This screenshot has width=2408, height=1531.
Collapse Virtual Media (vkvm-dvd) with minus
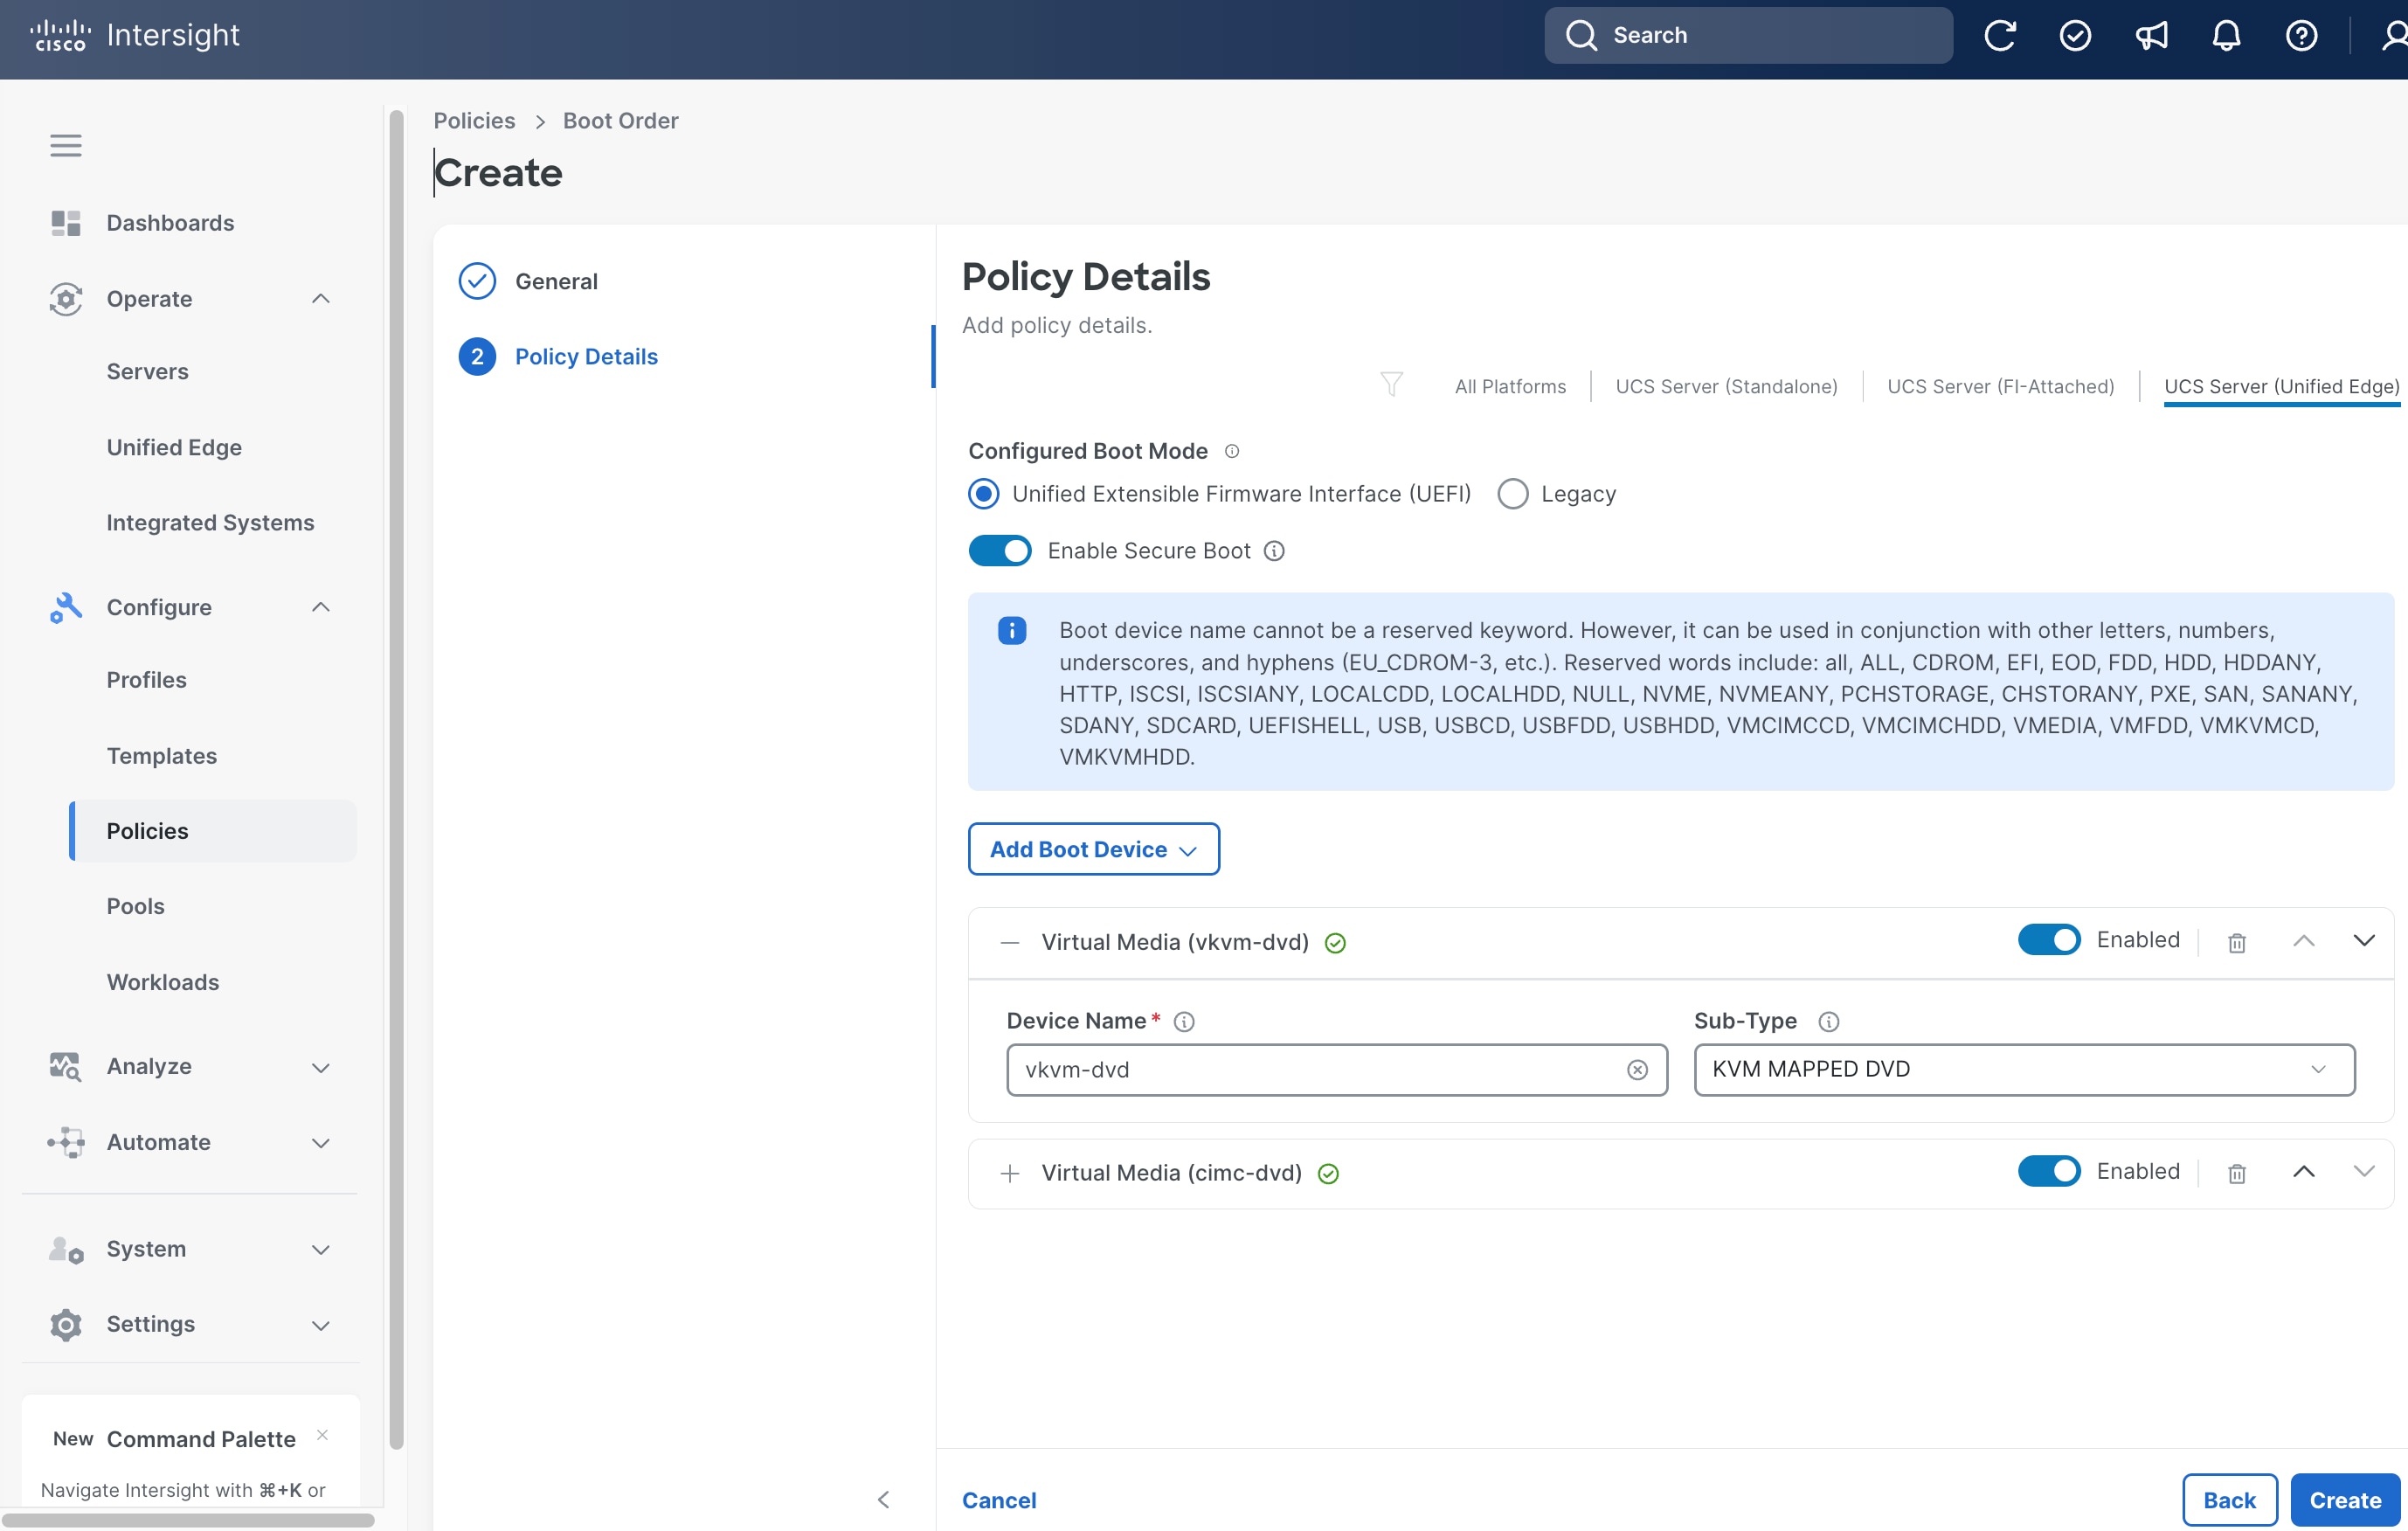point(1010,942)
